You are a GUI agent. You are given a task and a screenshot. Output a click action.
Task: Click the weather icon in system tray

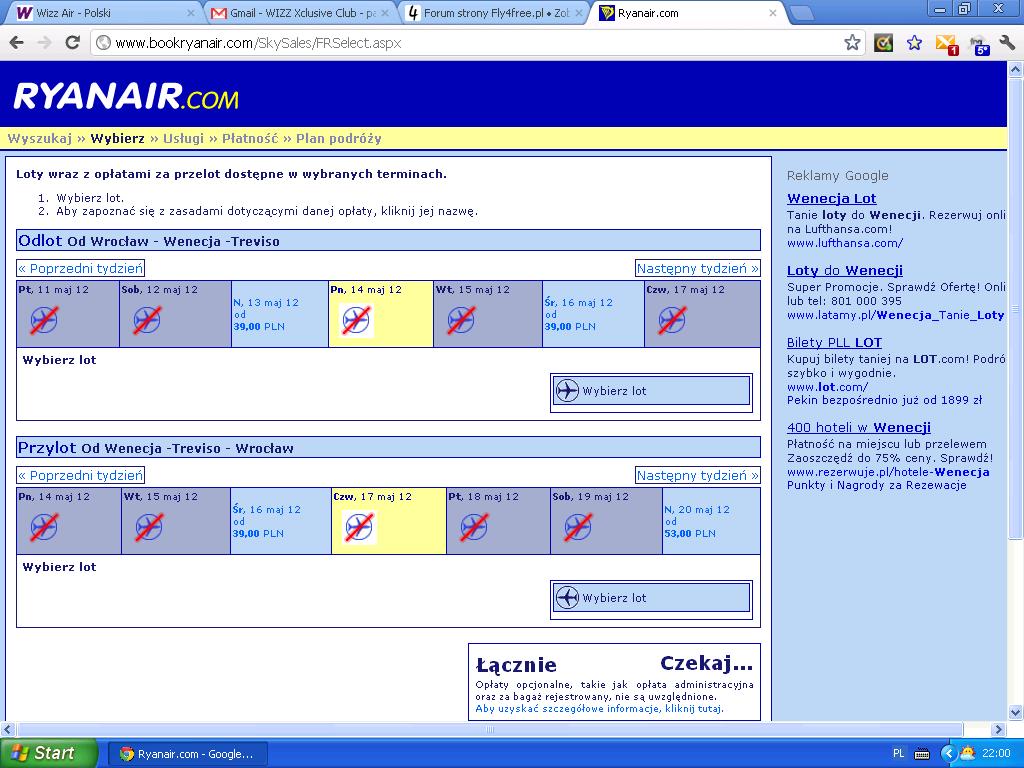point(967,753)
